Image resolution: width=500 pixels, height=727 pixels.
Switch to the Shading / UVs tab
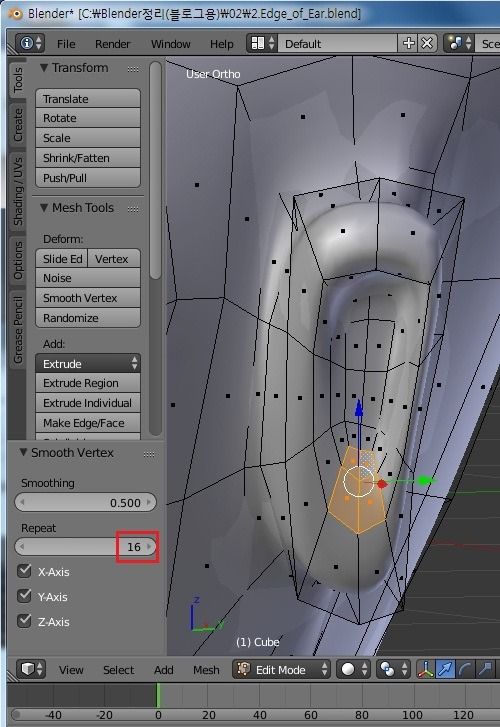18,191
